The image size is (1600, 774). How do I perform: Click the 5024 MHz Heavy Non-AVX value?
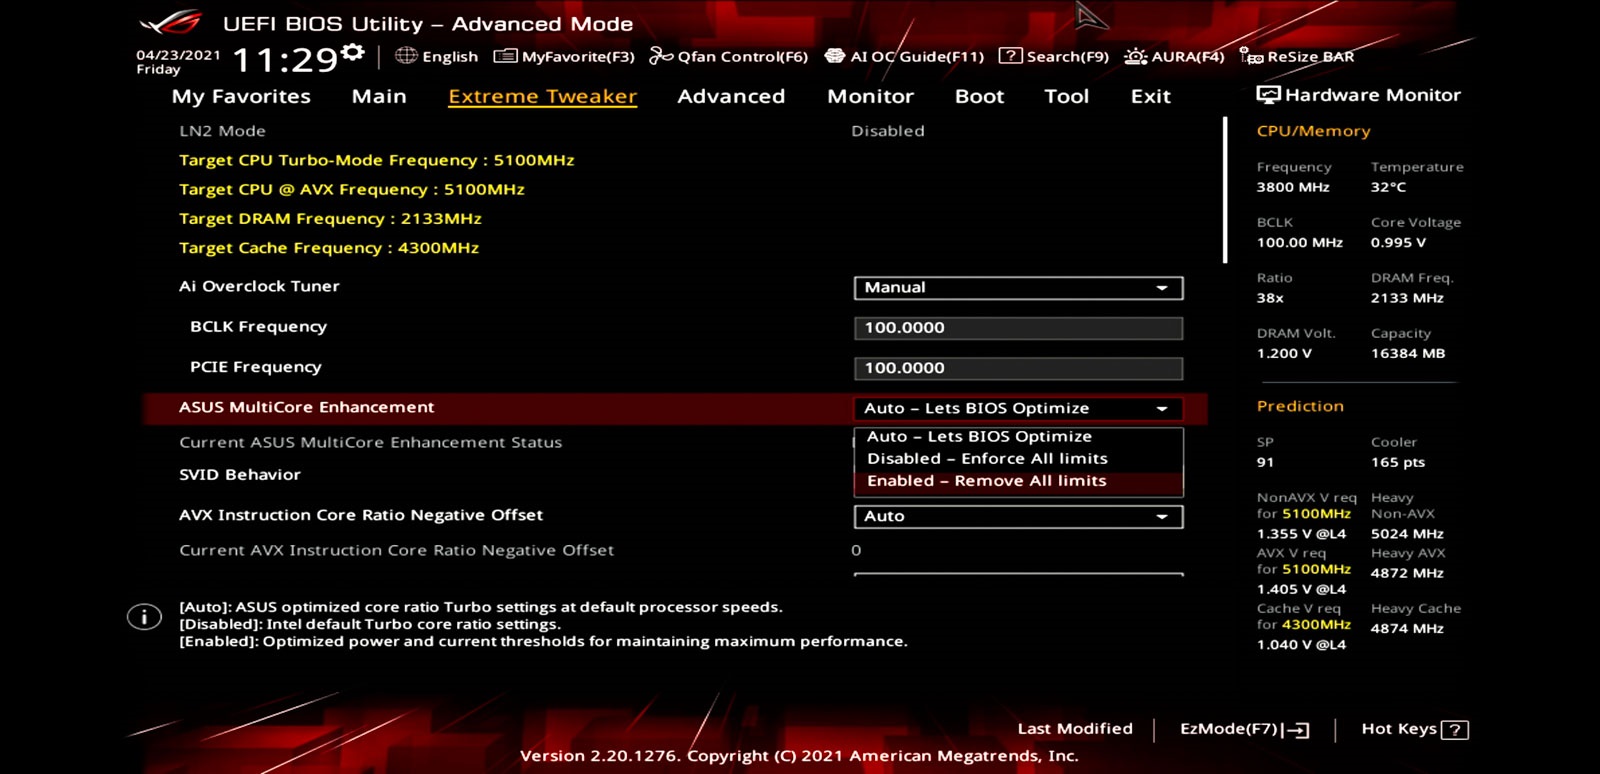coord(1407,534)
